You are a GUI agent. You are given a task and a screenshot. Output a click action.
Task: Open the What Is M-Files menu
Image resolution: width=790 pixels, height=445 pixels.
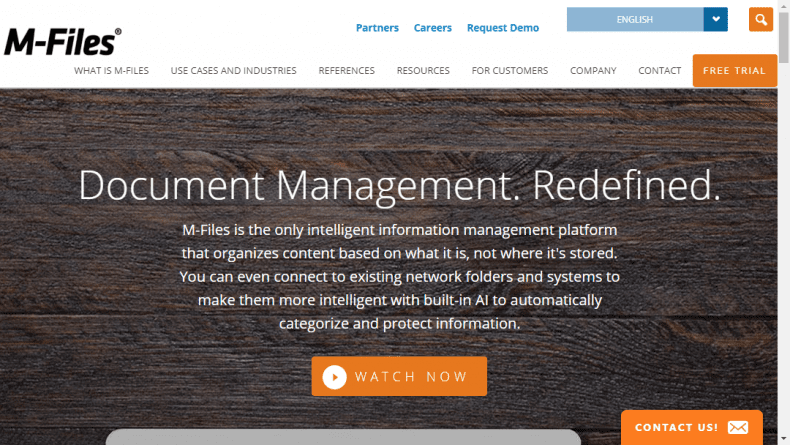click(x=111, y=71)
